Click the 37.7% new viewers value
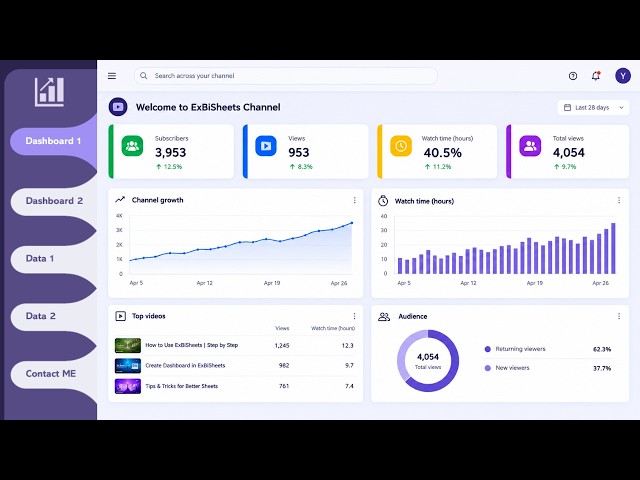This screenshot has width=640, height=480. click(602, 368)
